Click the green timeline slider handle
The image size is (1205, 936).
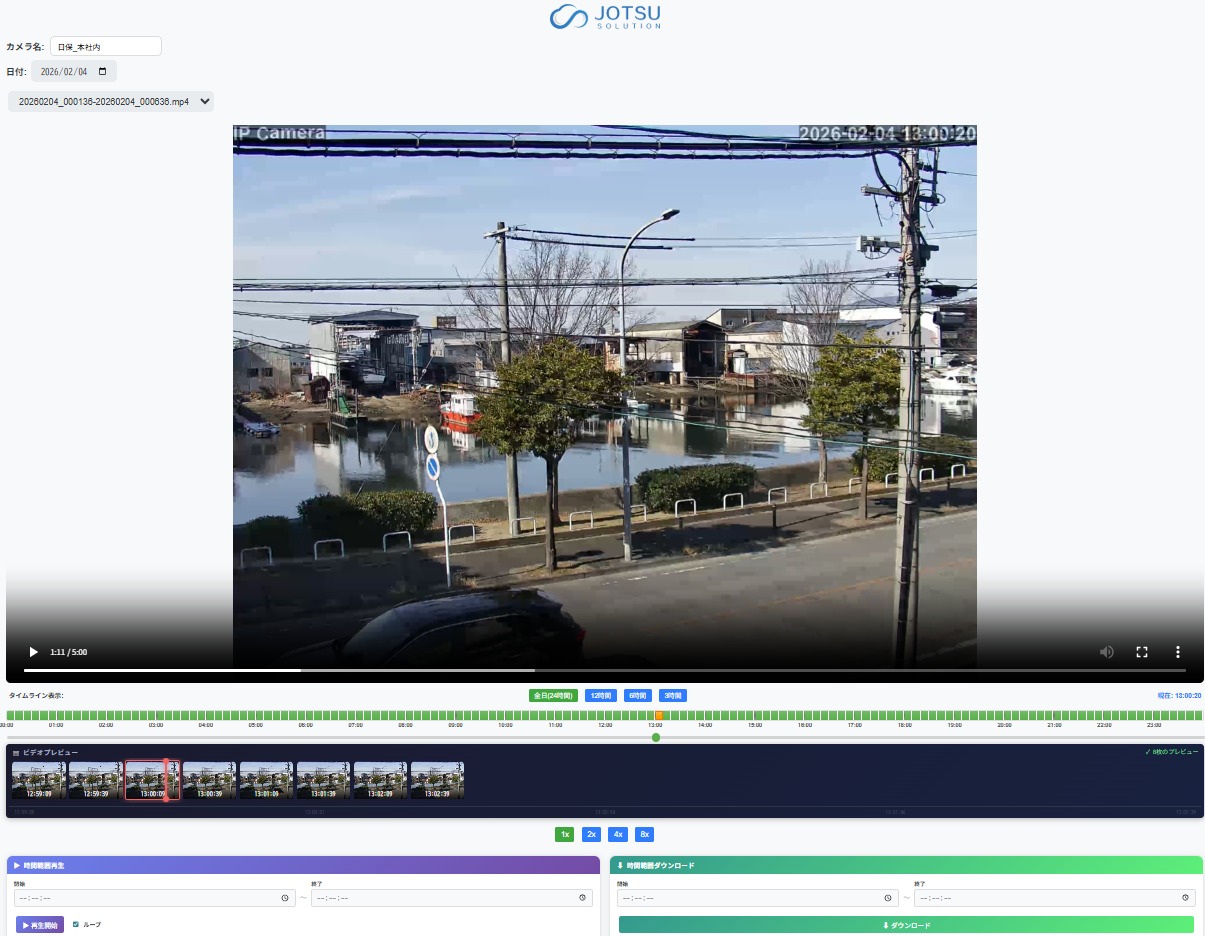[x=656, y=738]
